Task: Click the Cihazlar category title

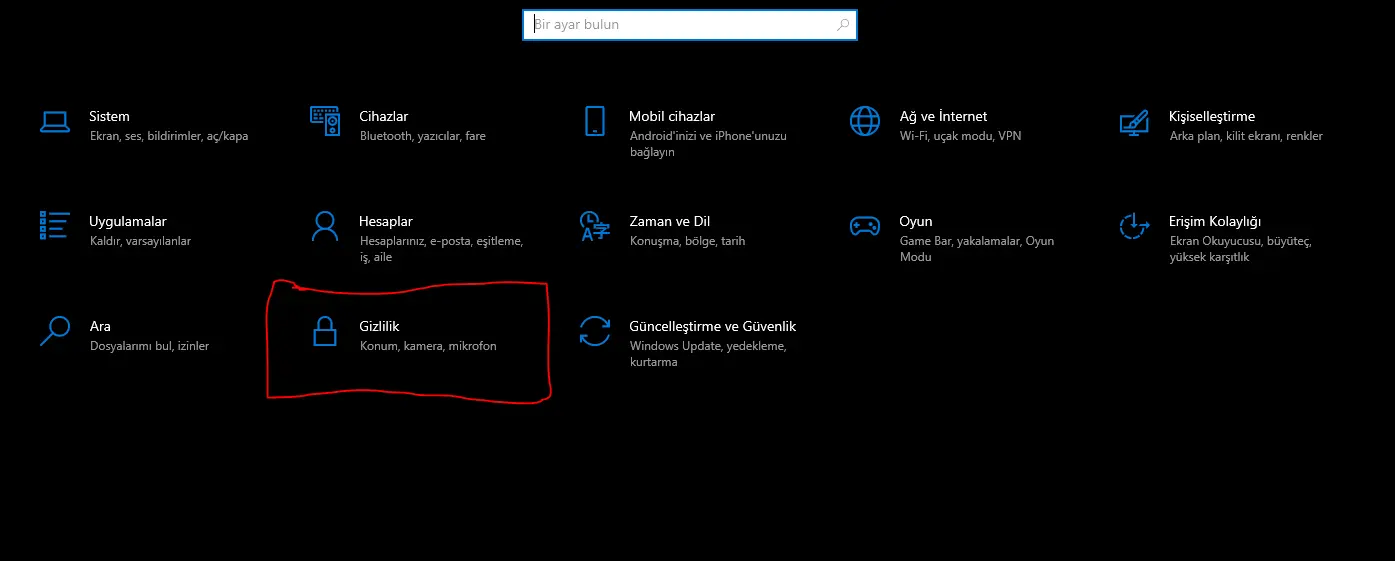Action: 383,116
